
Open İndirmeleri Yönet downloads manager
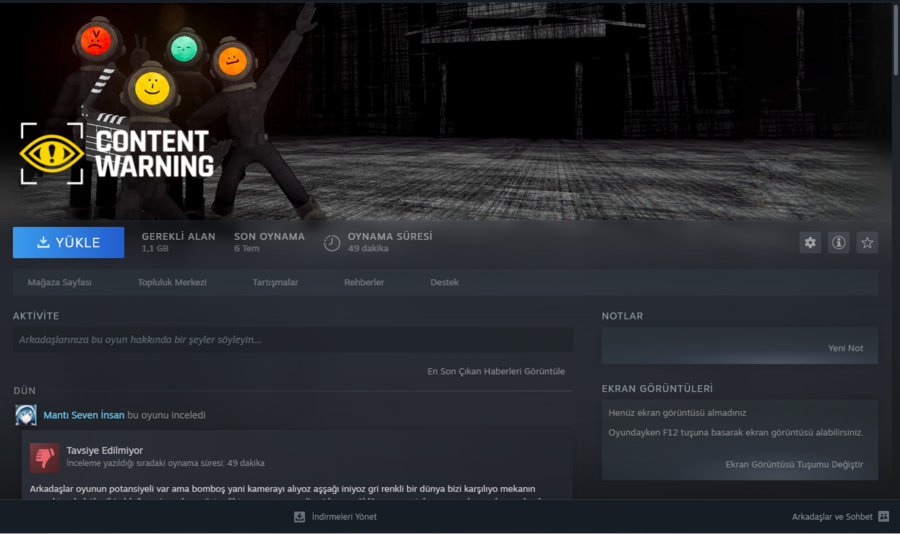[344, 517]
